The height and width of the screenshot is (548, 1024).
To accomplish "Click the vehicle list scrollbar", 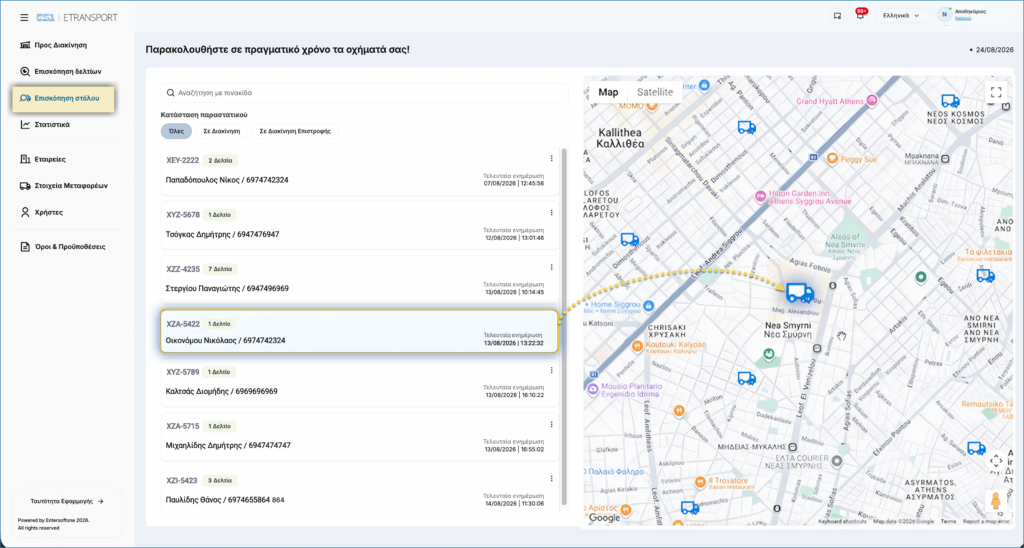I will tap(564, 327).
